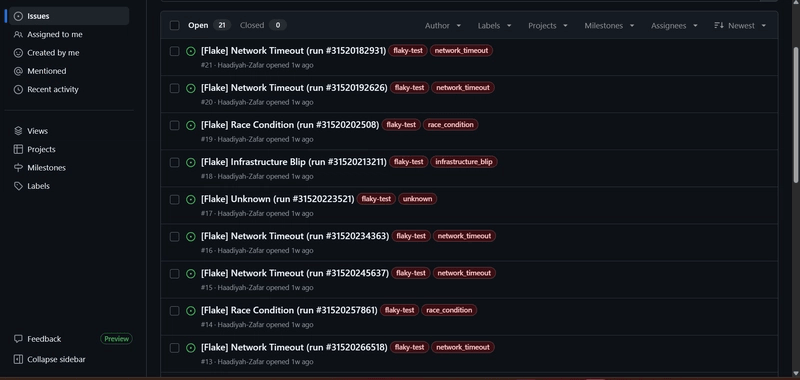Click the open-issue icon for issue #20
The width and height of the screenshot is (800, 380).
click(x=191, y=88)
